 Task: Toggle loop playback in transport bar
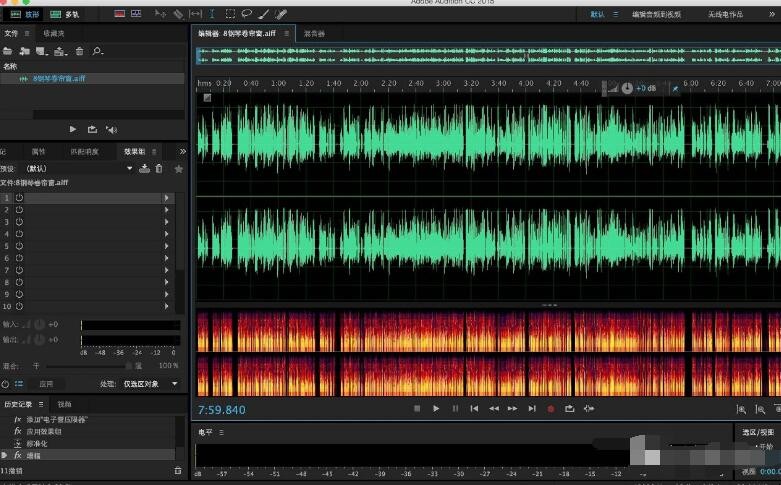[x=570, y=408]
